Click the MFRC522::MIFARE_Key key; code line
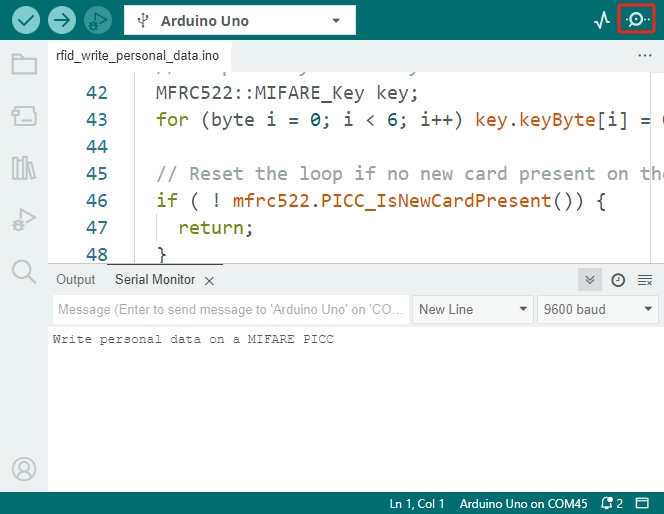664x514 pixels. (287, 93)
